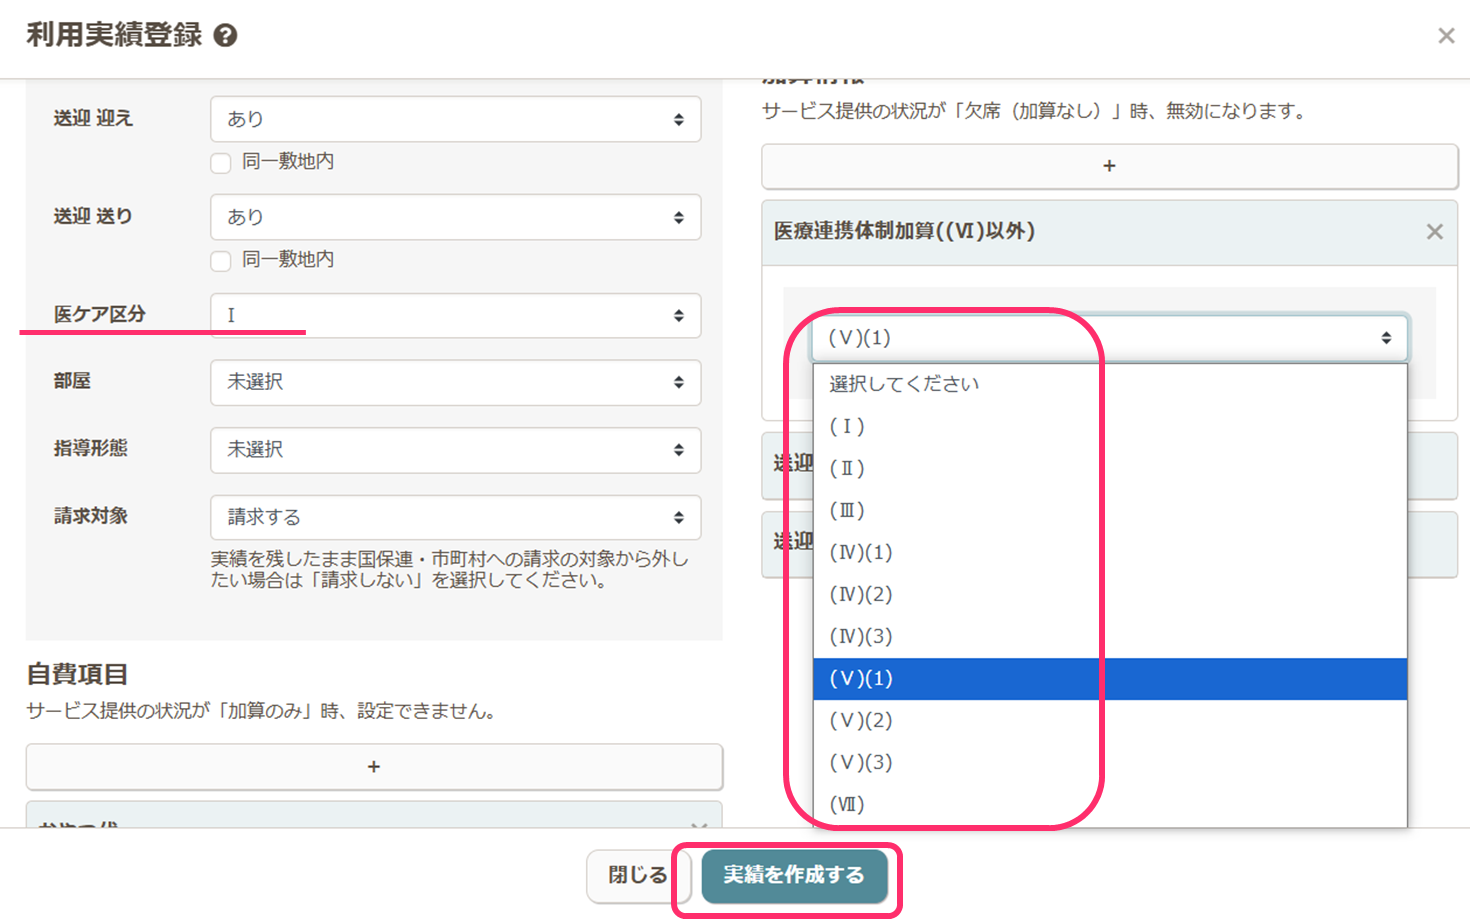
Task: Select option (Ⅳ)(2) from the list
Action: point(861,594)
